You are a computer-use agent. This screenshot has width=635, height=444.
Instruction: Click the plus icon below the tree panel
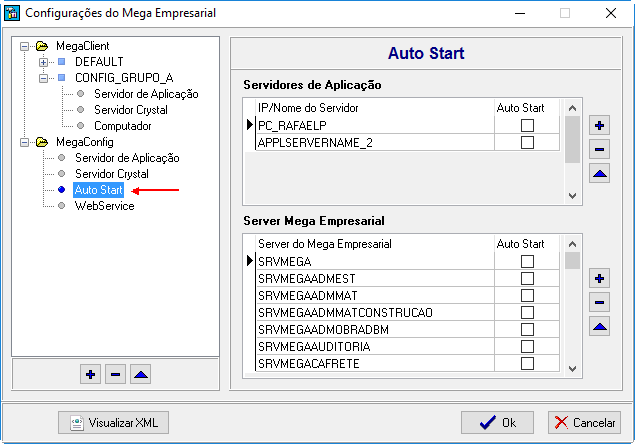pos(91,374)
